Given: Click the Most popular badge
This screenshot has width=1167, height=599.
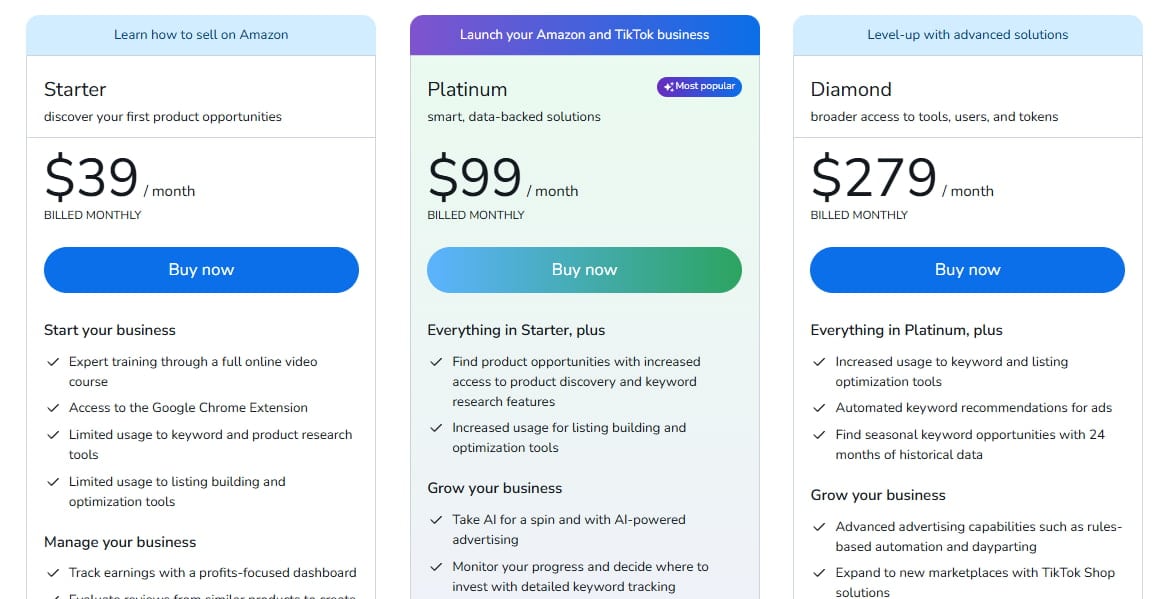Looking at the screenshot, I should pyautogui.click(x=698, y=86).
